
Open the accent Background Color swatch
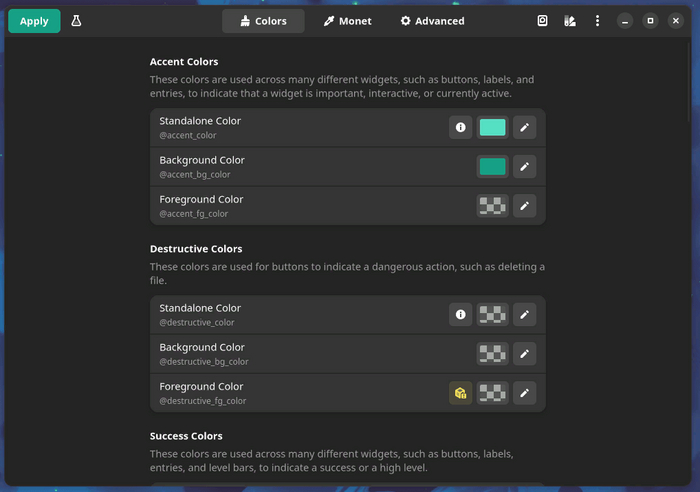click(492, 166)
